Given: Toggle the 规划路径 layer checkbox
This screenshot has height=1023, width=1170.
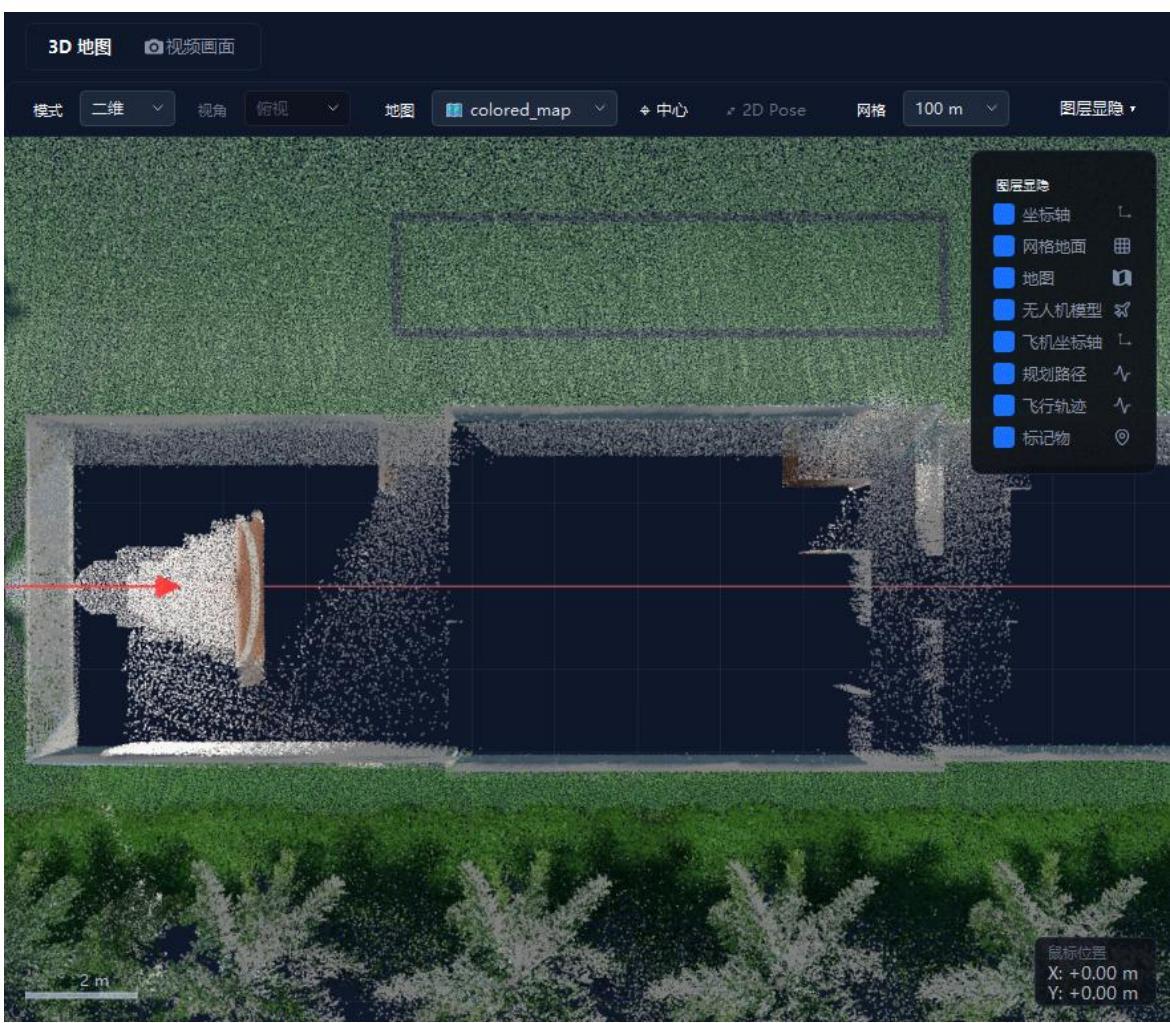Looking at the screenshot, I should [x=1004, y=374].
